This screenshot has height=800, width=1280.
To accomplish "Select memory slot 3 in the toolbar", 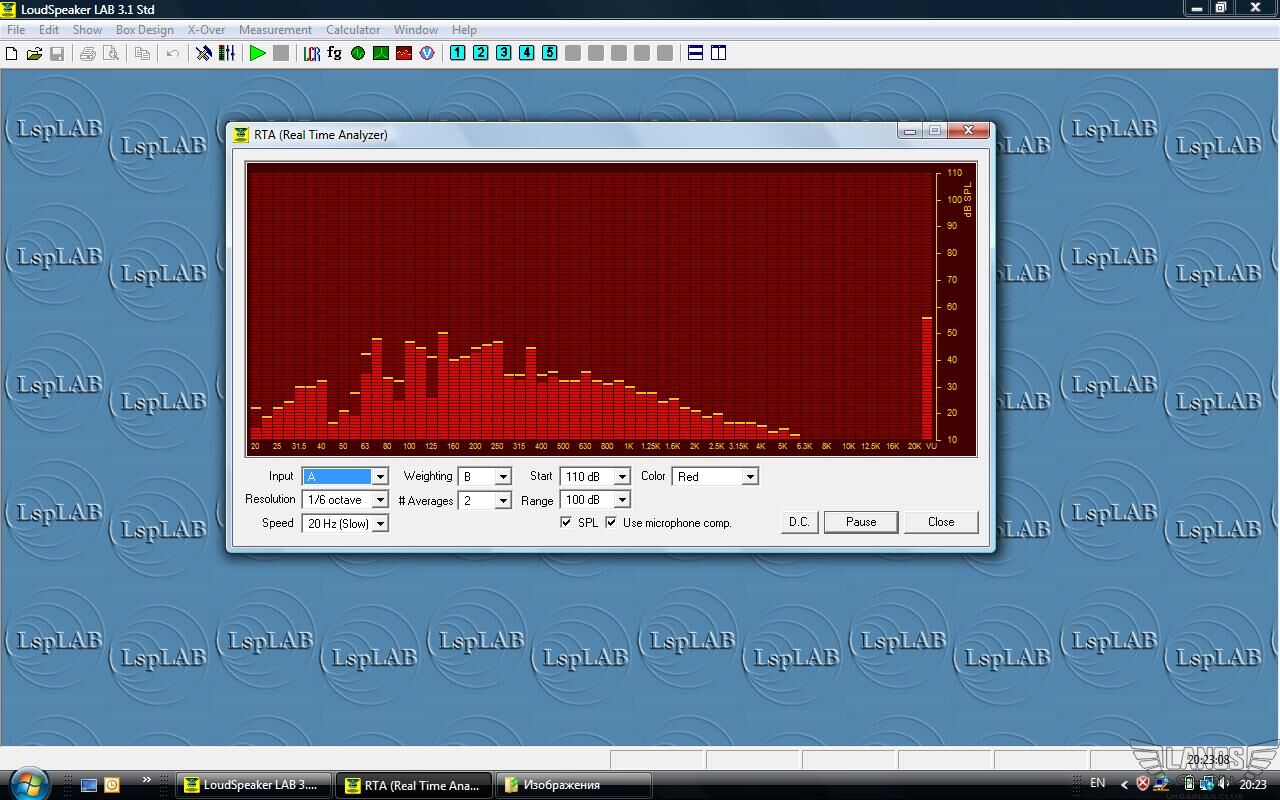I will click(x=504, y=53).
